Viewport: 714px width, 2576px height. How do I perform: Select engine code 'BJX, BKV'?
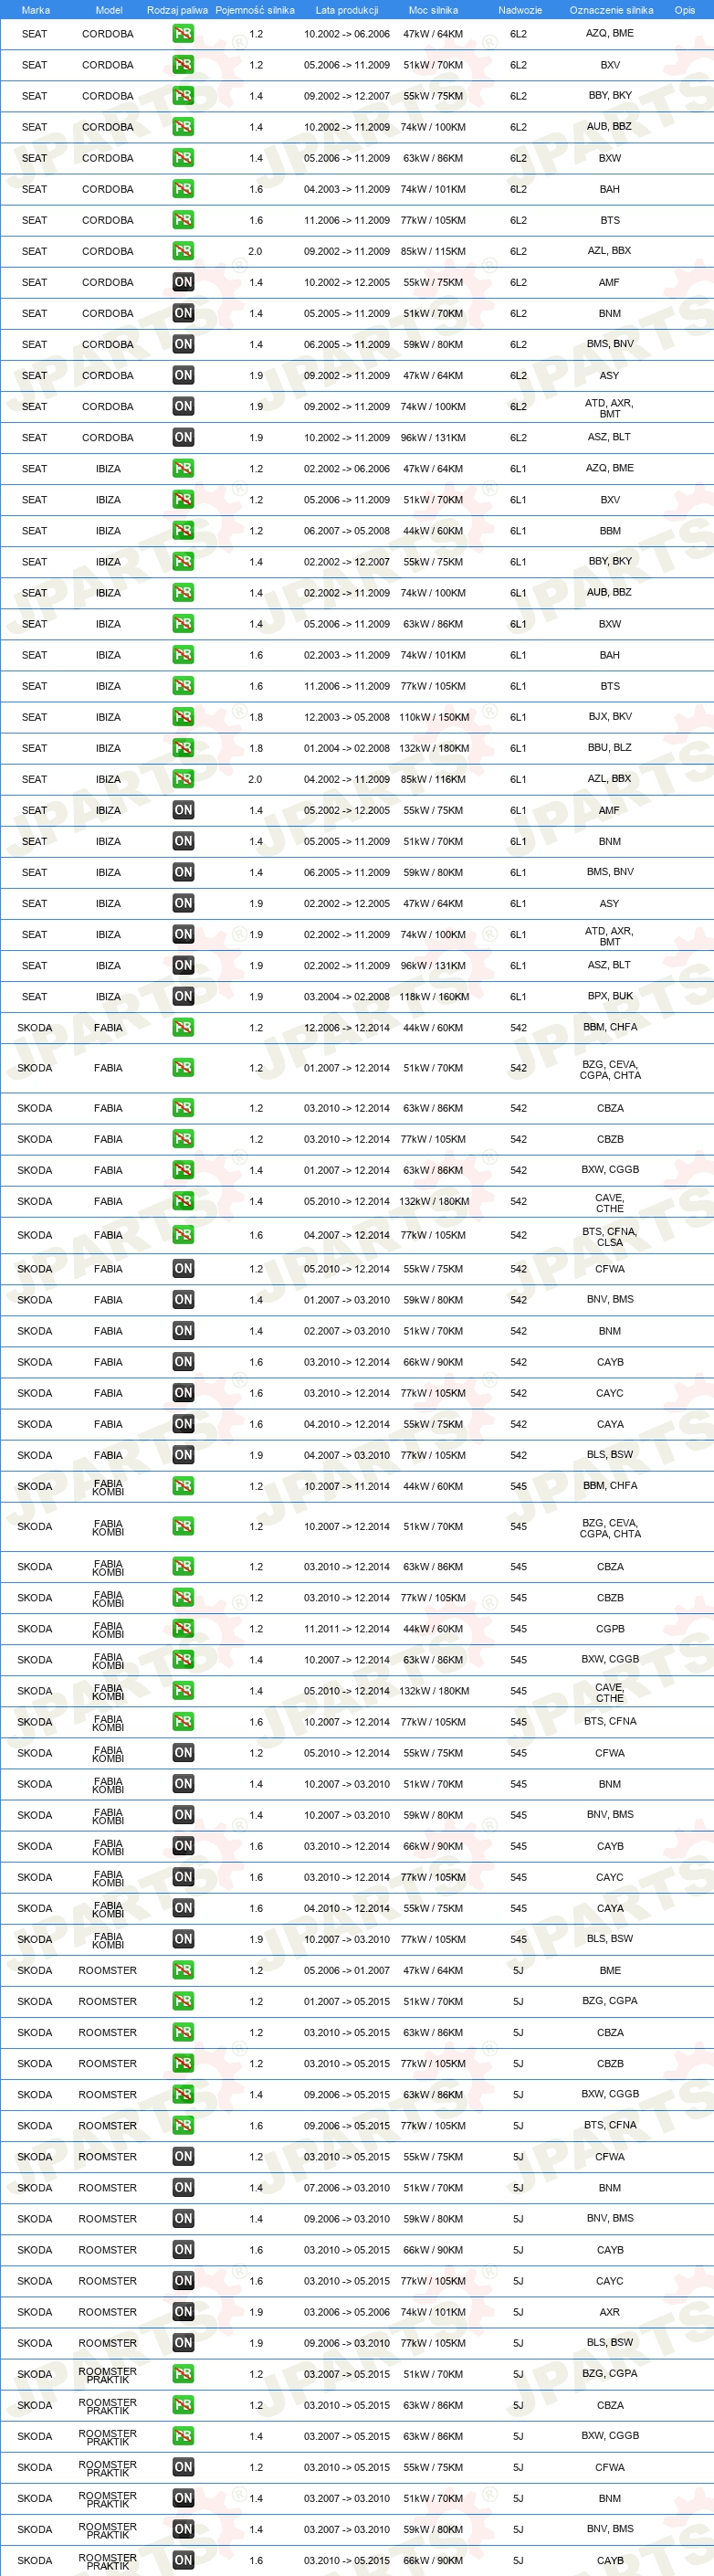point(610,717)
